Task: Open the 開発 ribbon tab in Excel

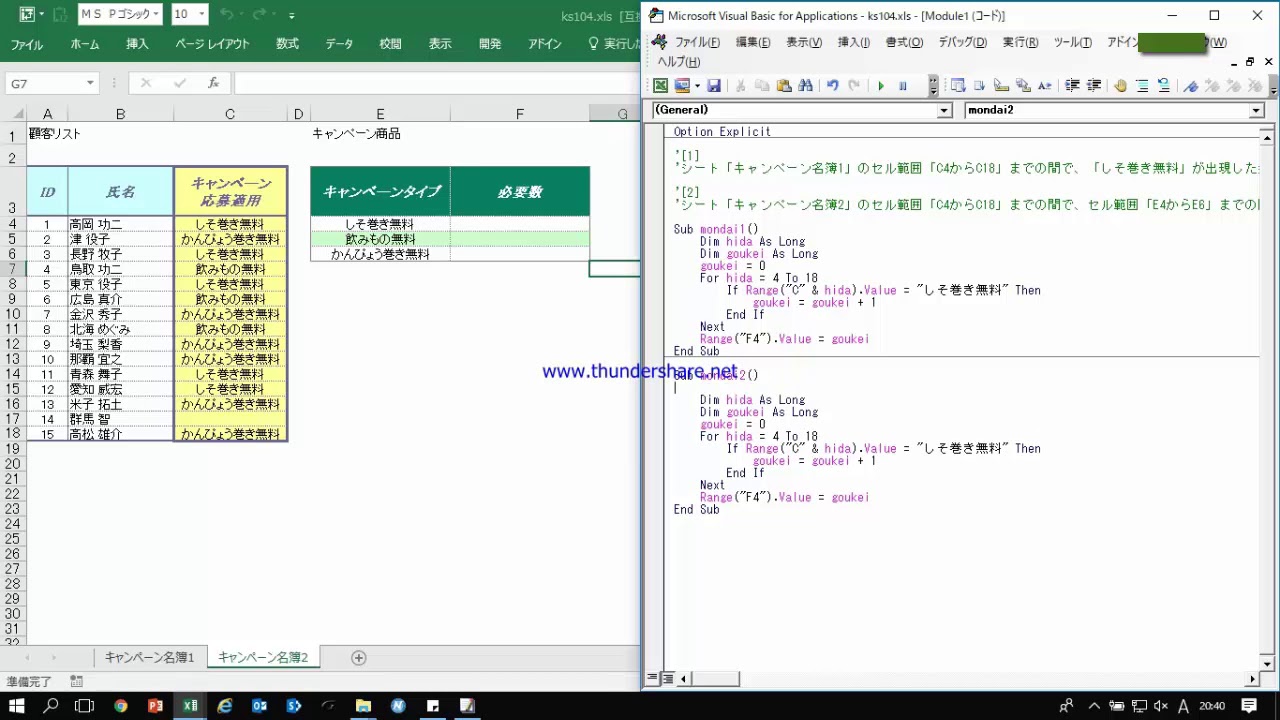Action: click(x=490, y=44)
